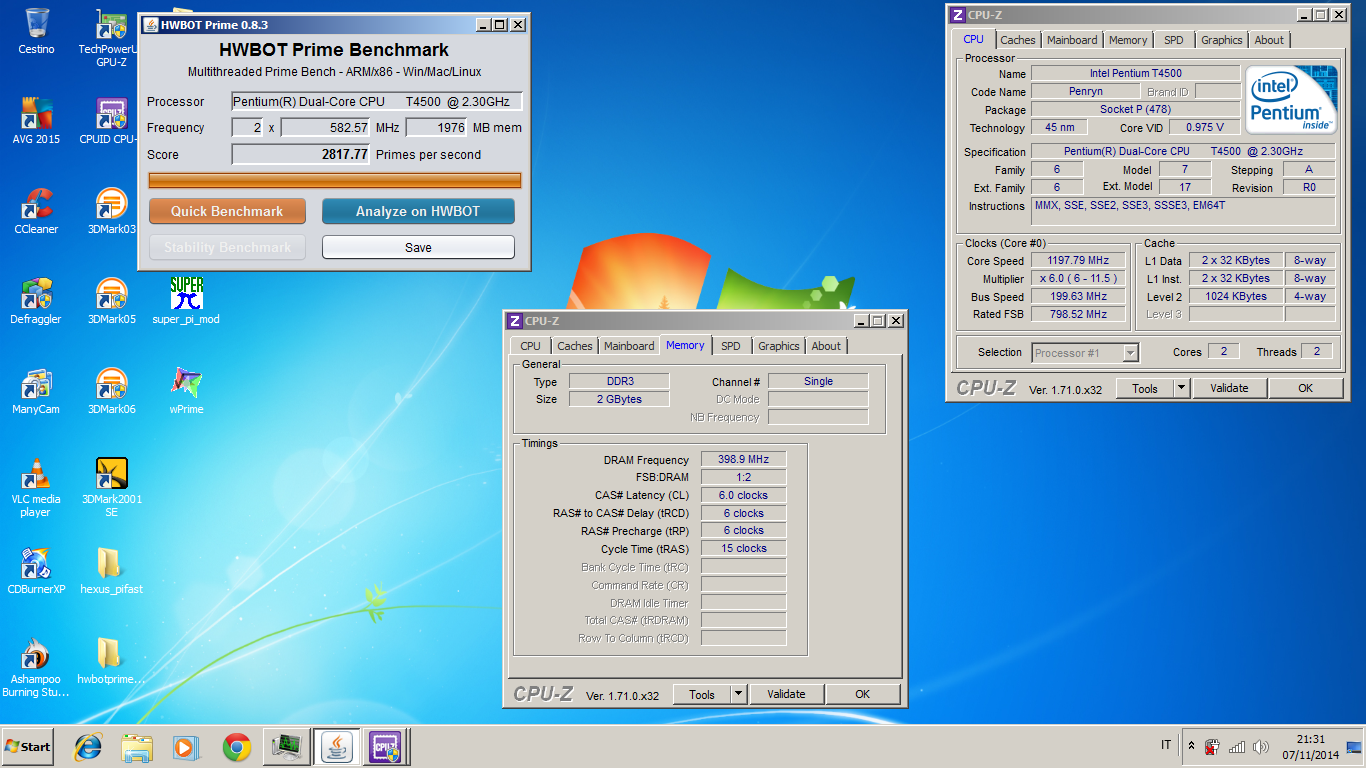Switch to CPU-Z taskbar button
The width and height of the screenshot is (1366, 768).
(386, 747)
